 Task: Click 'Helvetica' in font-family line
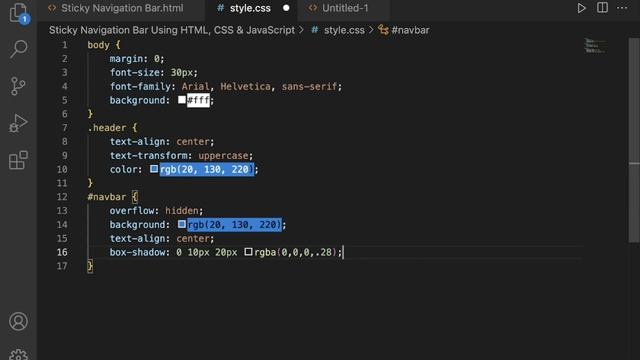point(245,87)
